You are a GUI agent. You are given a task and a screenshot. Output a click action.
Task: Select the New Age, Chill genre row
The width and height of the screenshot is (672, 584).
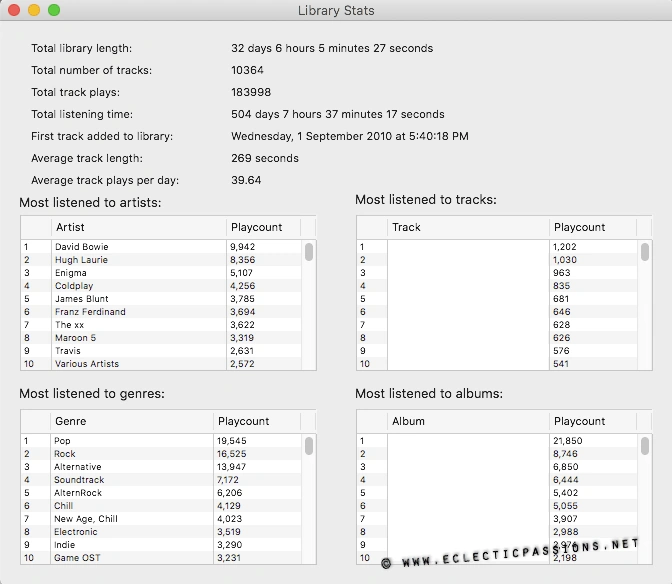coord(161,519)
